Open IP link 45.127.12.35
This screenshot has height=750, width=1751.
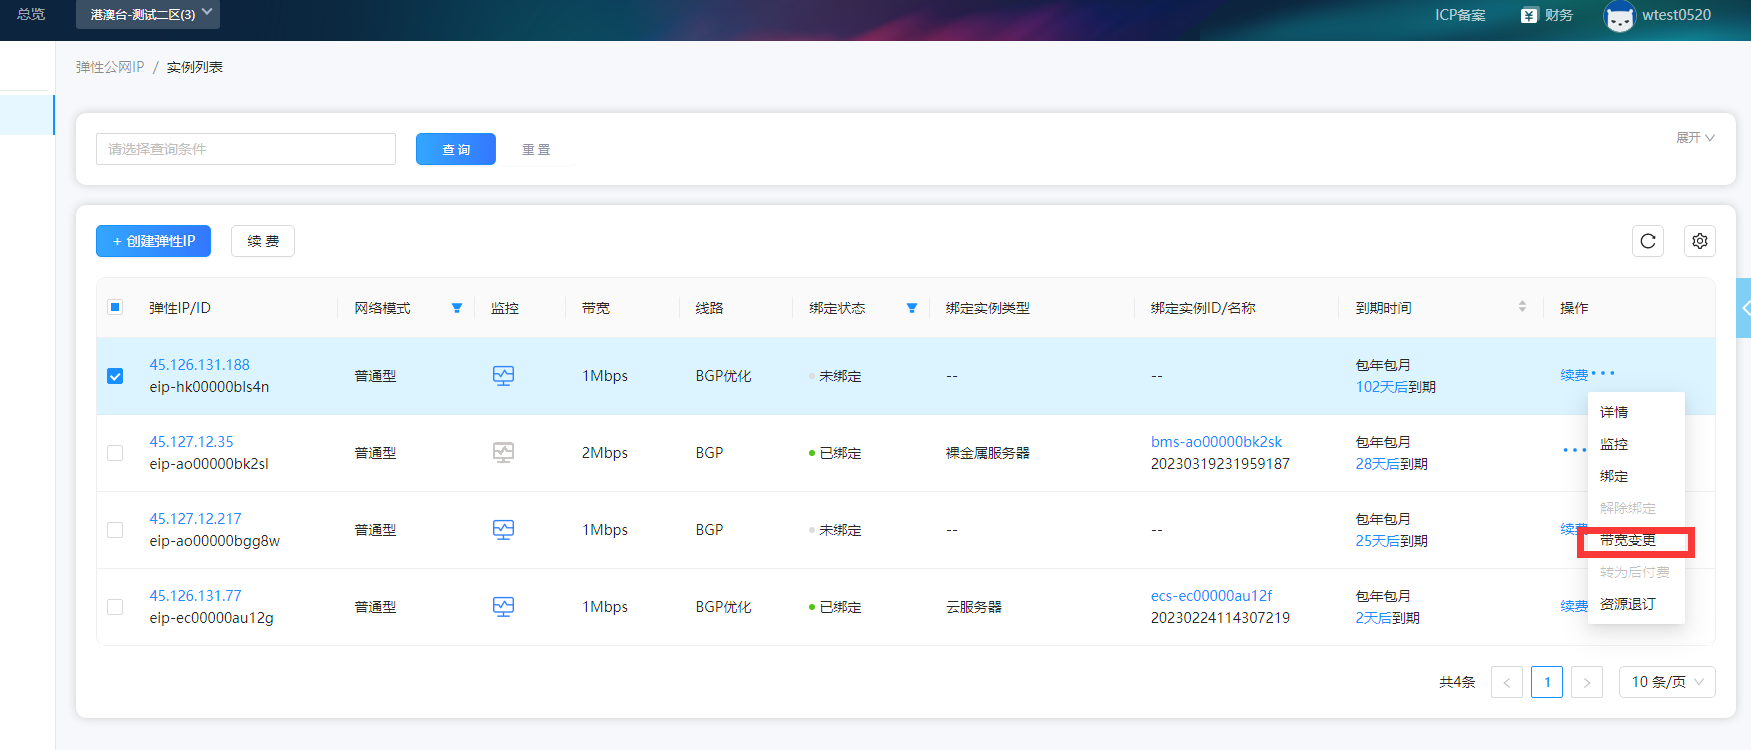[x=191, y=442]
